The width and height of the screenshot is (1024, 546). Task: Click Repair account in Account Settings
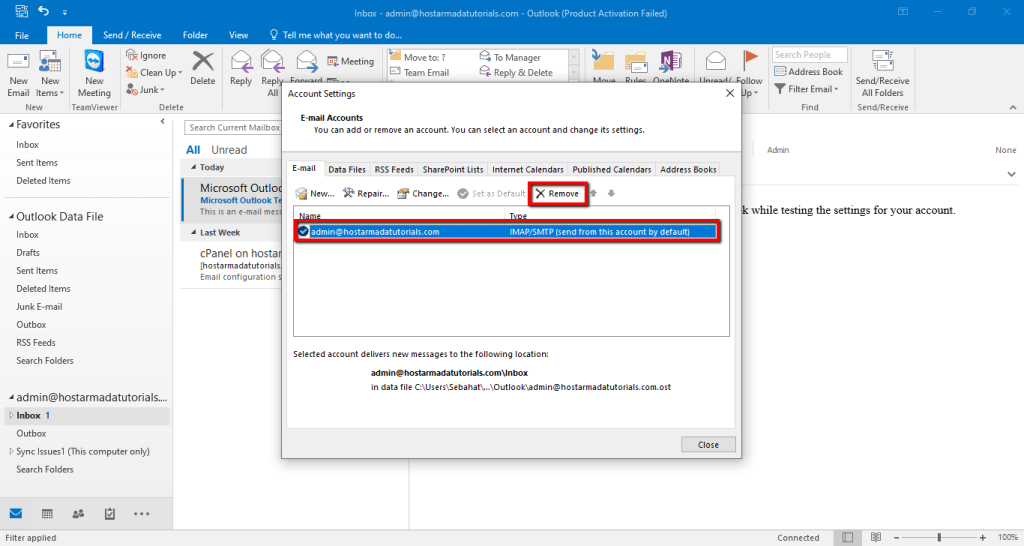tap(366, 193)
